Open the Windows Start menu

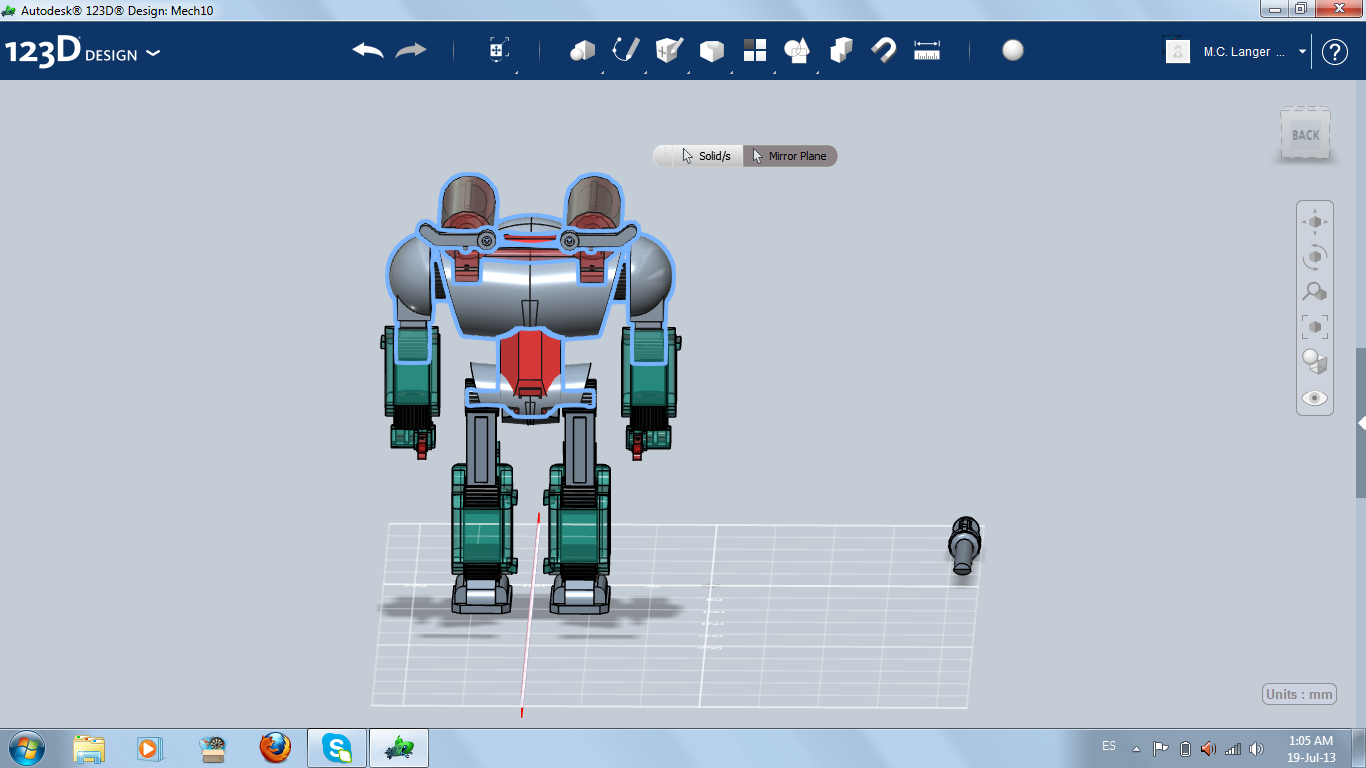click(x=25, y=748)
